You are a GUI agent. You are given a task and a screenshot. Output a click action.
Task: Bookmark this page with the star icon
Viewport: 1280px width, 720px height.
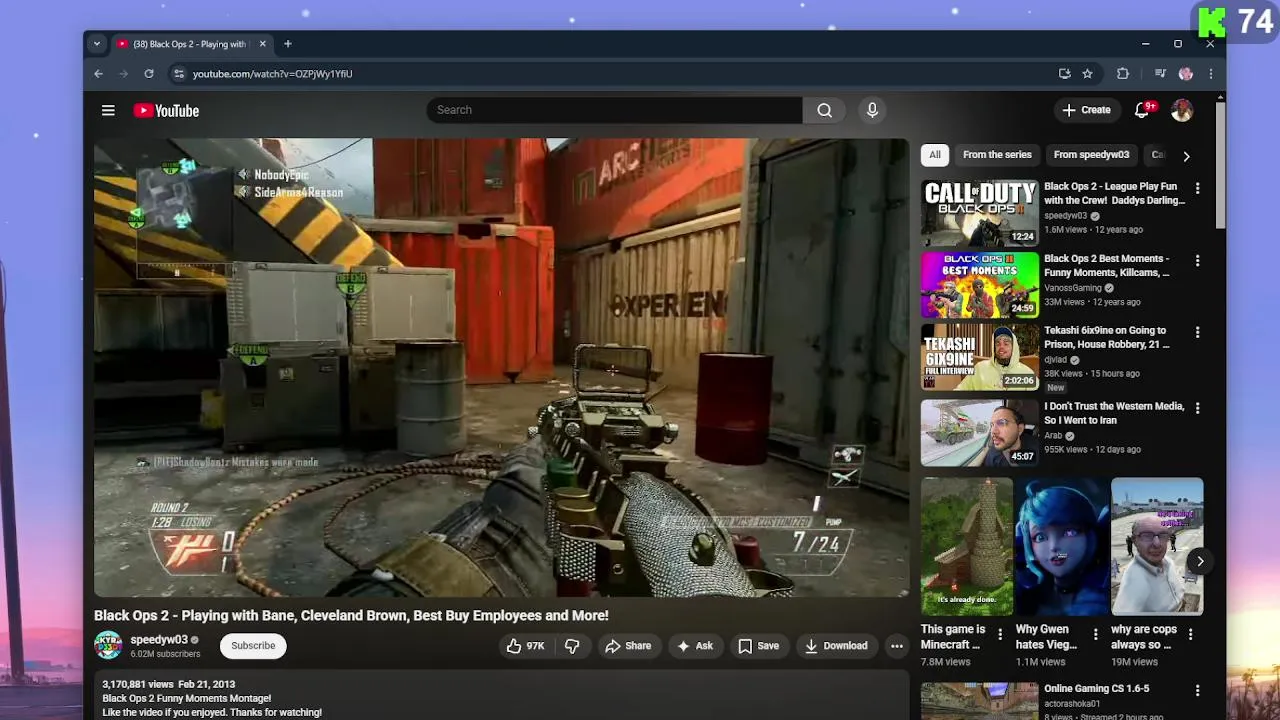(x=1087, y=74)
